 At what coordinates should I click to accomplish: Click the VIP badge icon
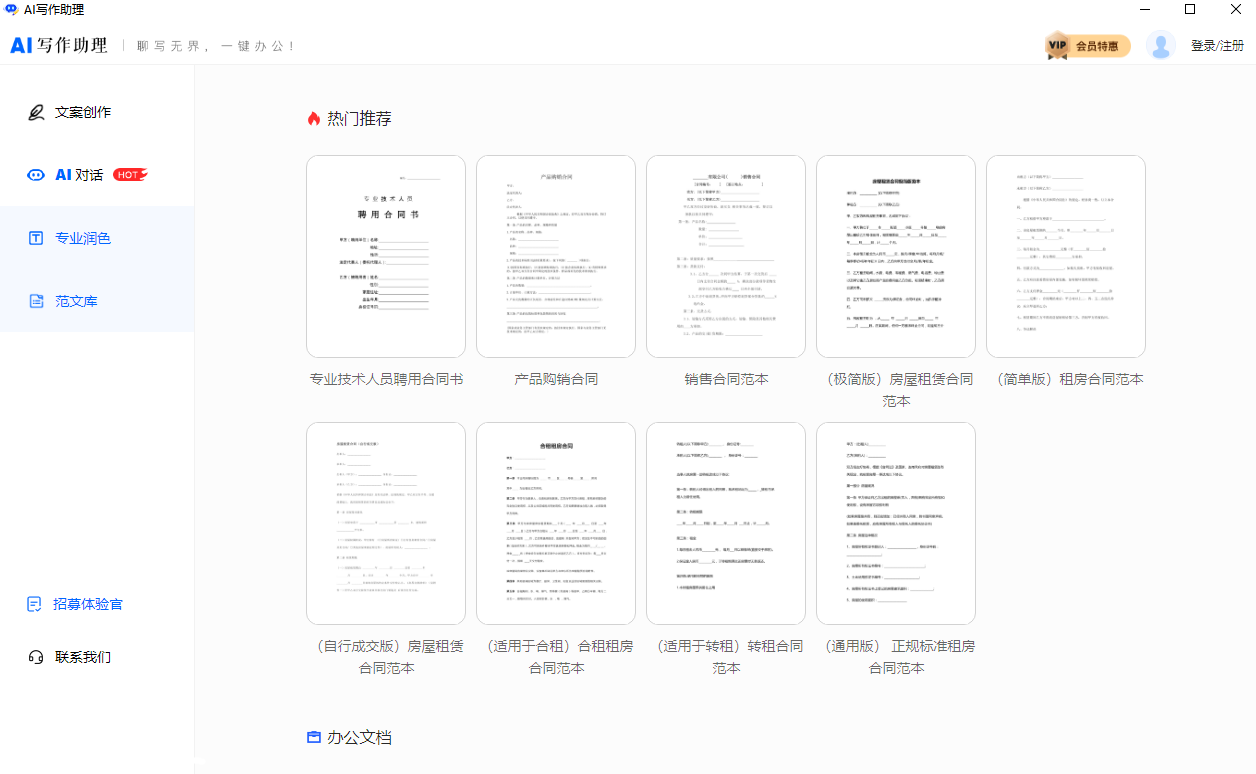click(x=1058, y=45)
